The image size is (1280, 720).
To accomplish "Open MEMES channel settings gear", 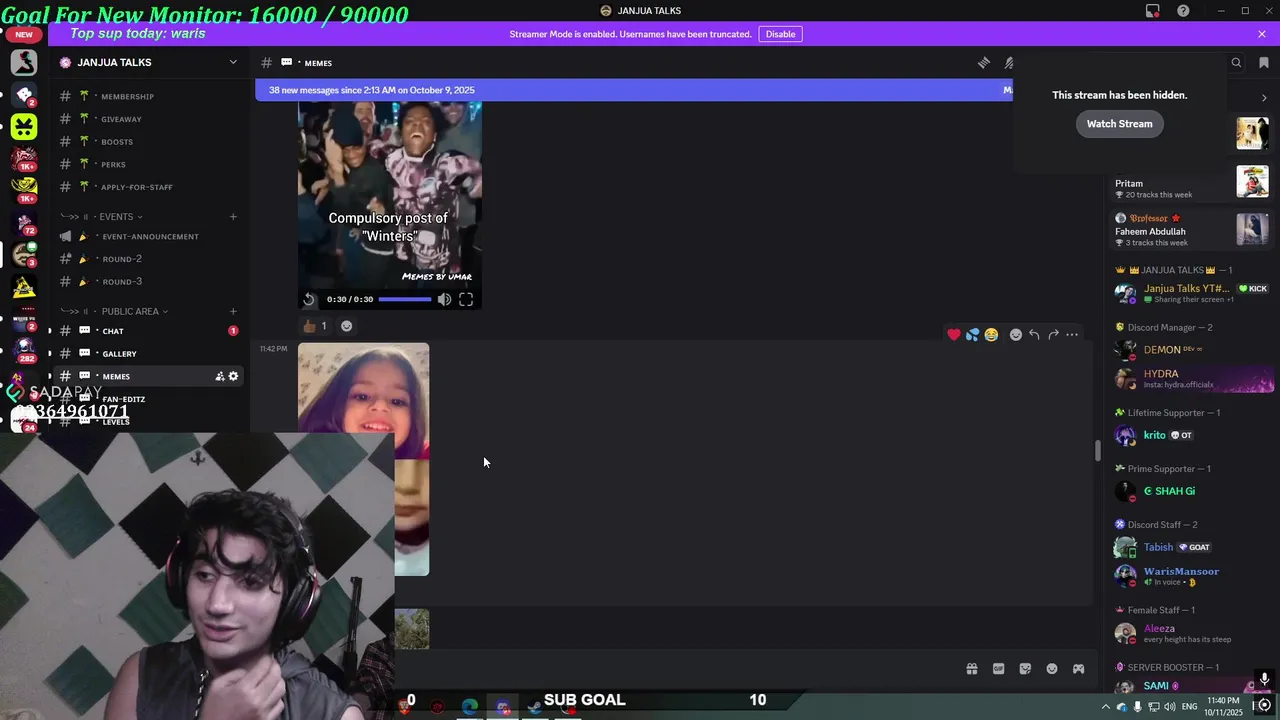I will (x=233, y=376).
